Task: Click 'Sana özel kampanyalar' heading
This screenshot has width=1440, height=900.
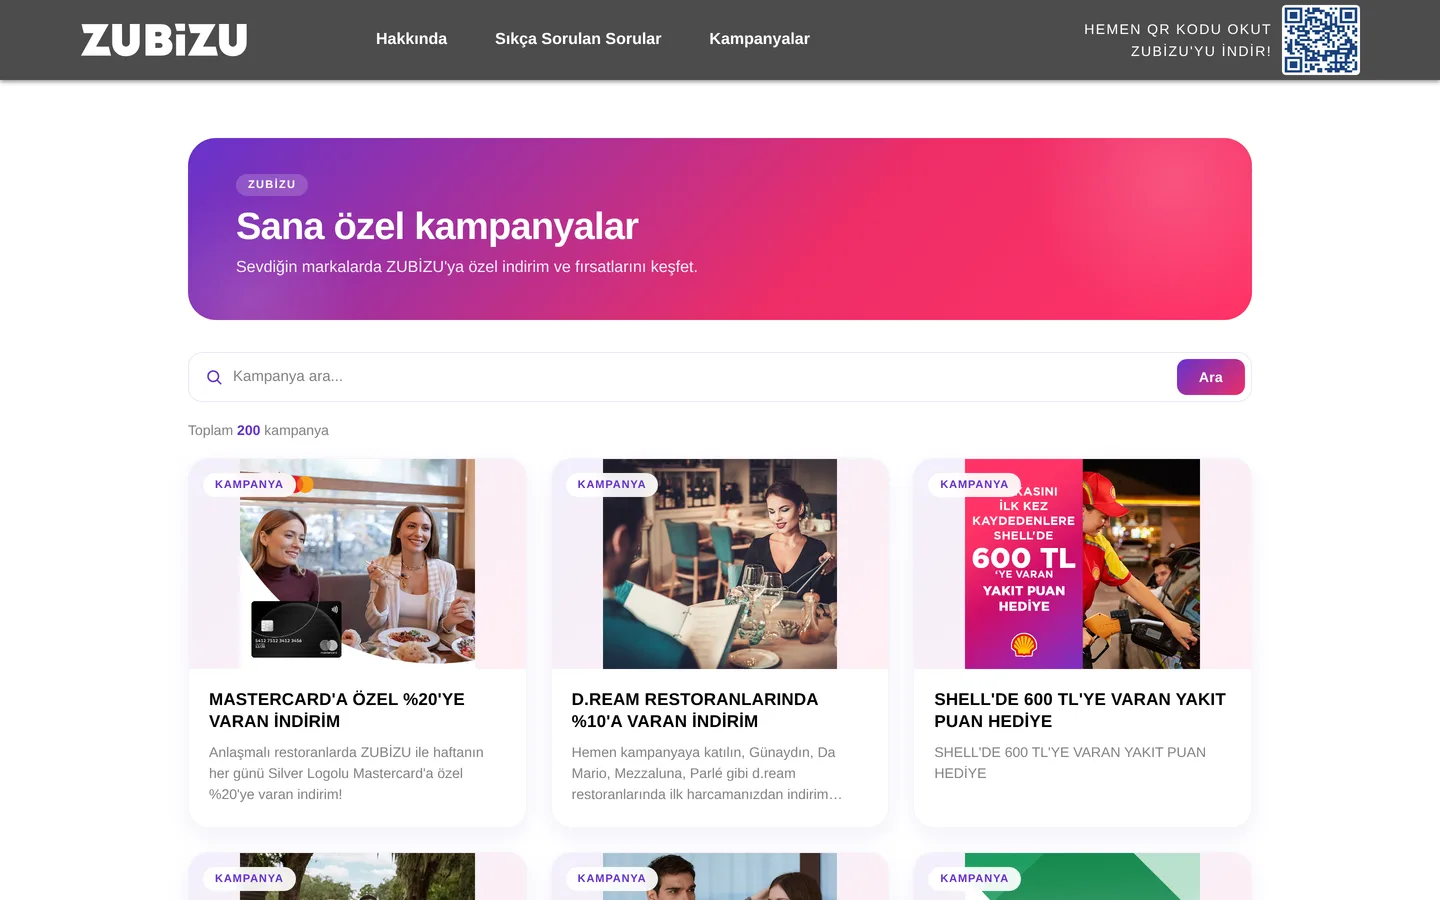Action: point(437,227)
